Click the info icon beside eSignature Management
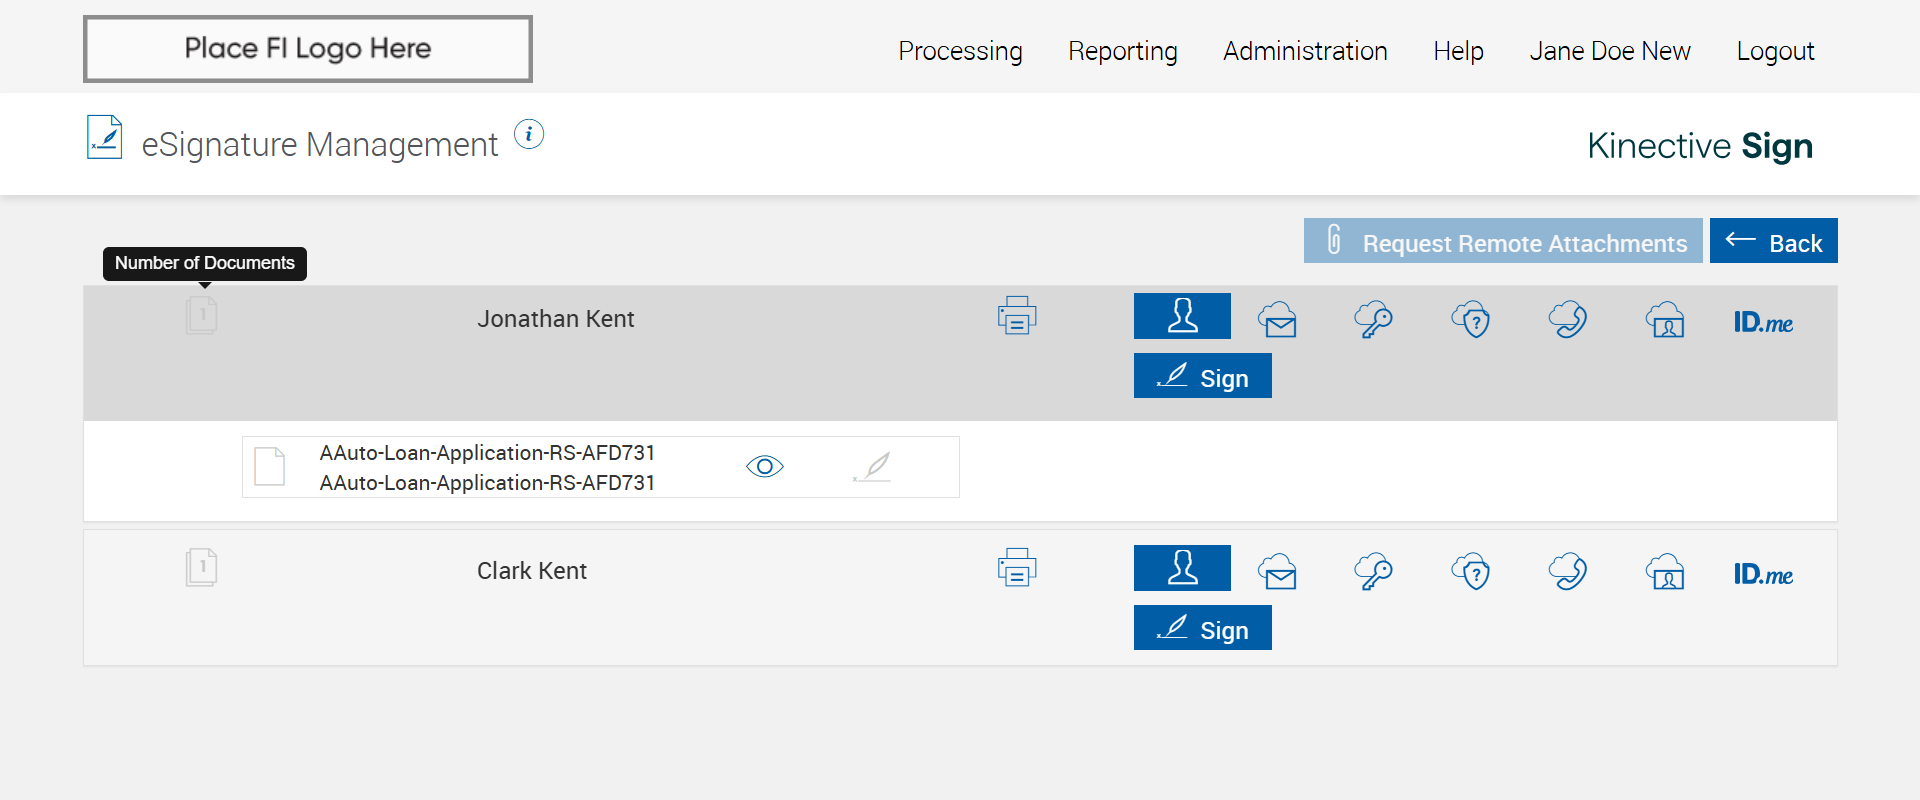Screen dimensions: 1920x800 [x=529, y=134]
